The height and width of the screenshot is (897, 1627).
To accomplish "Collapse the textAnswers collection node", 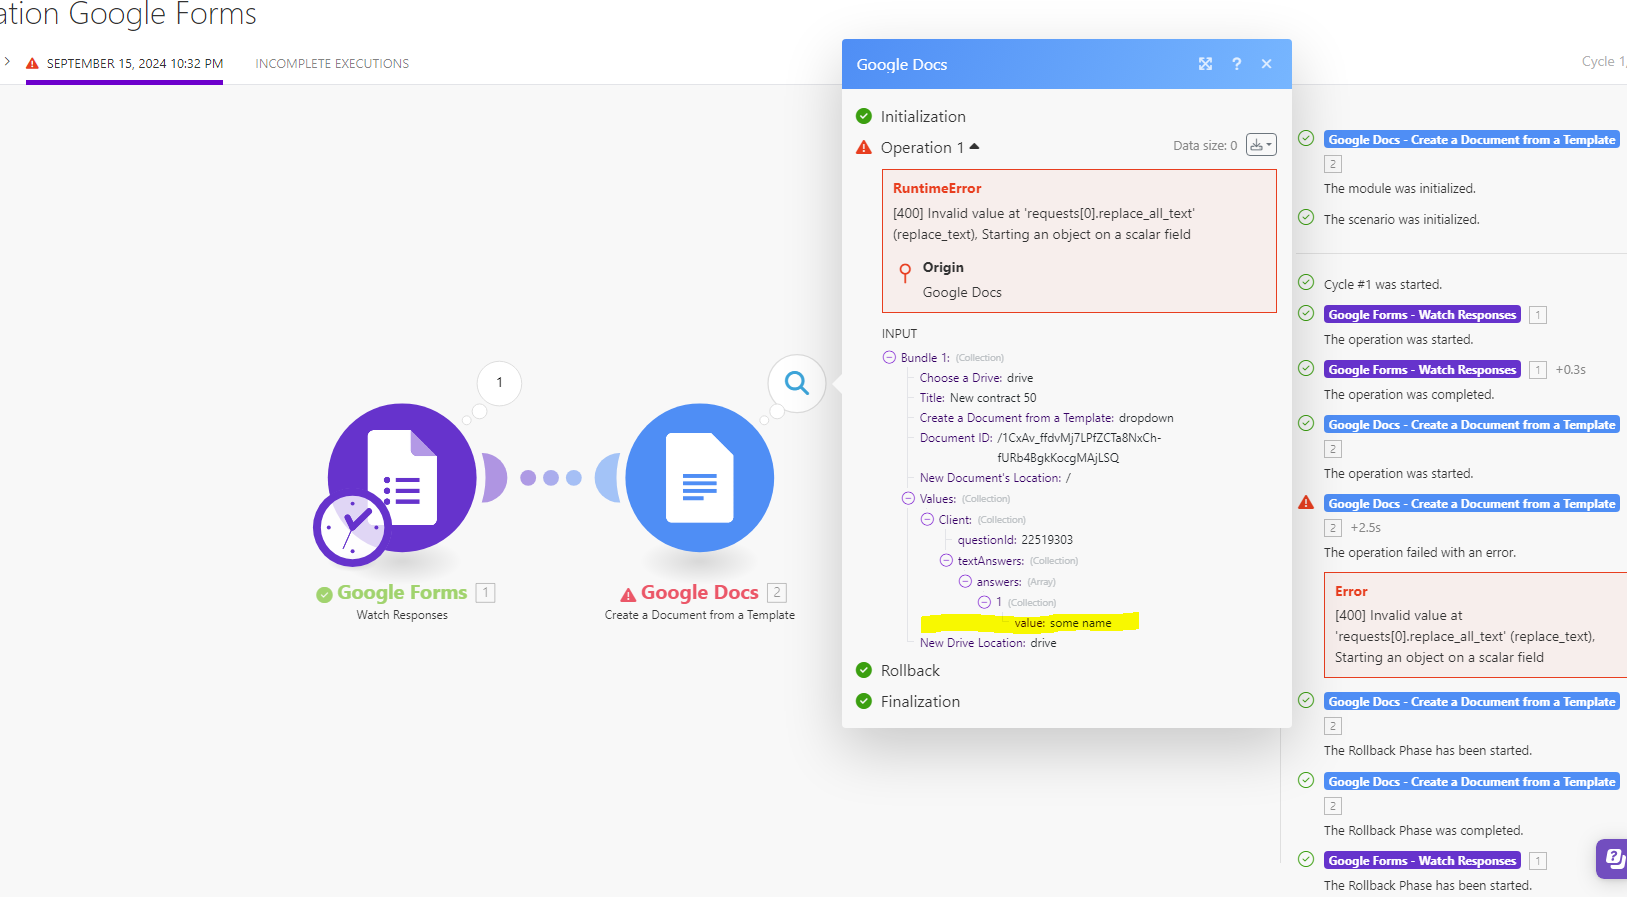I will (946, 560).
